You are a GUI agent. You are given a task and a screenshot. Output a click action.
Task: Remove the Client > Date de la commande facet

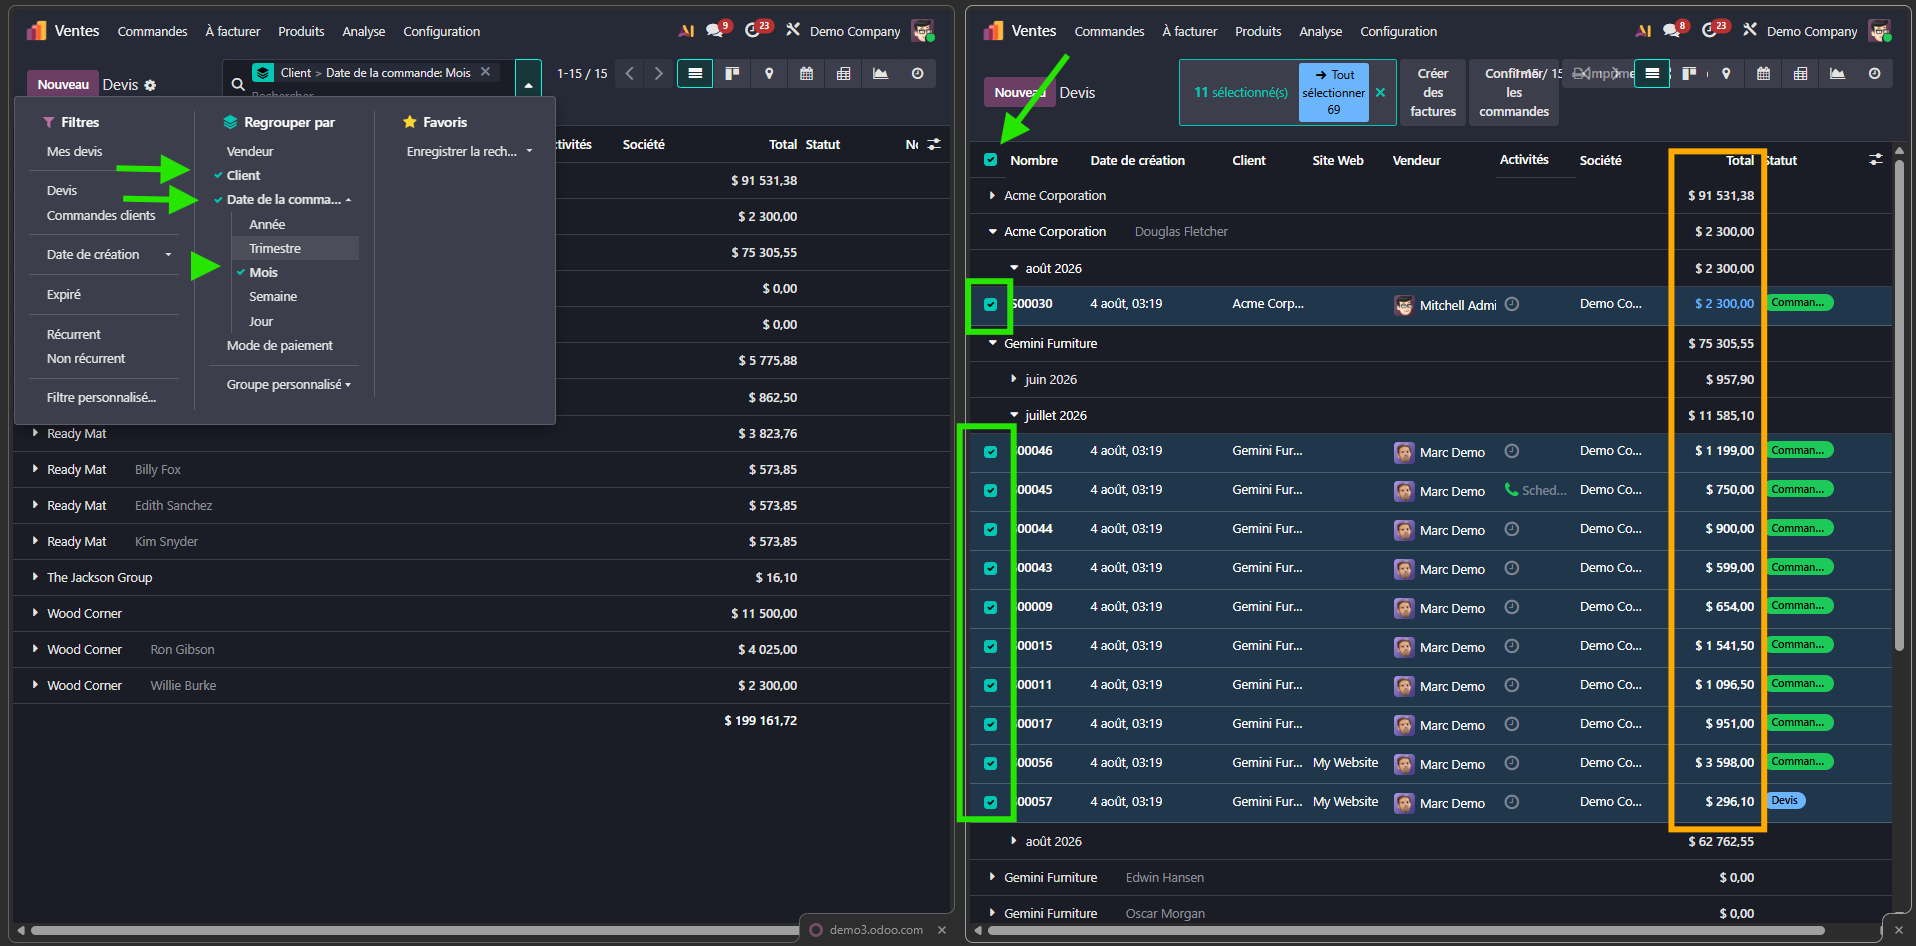tap(485, 72)
